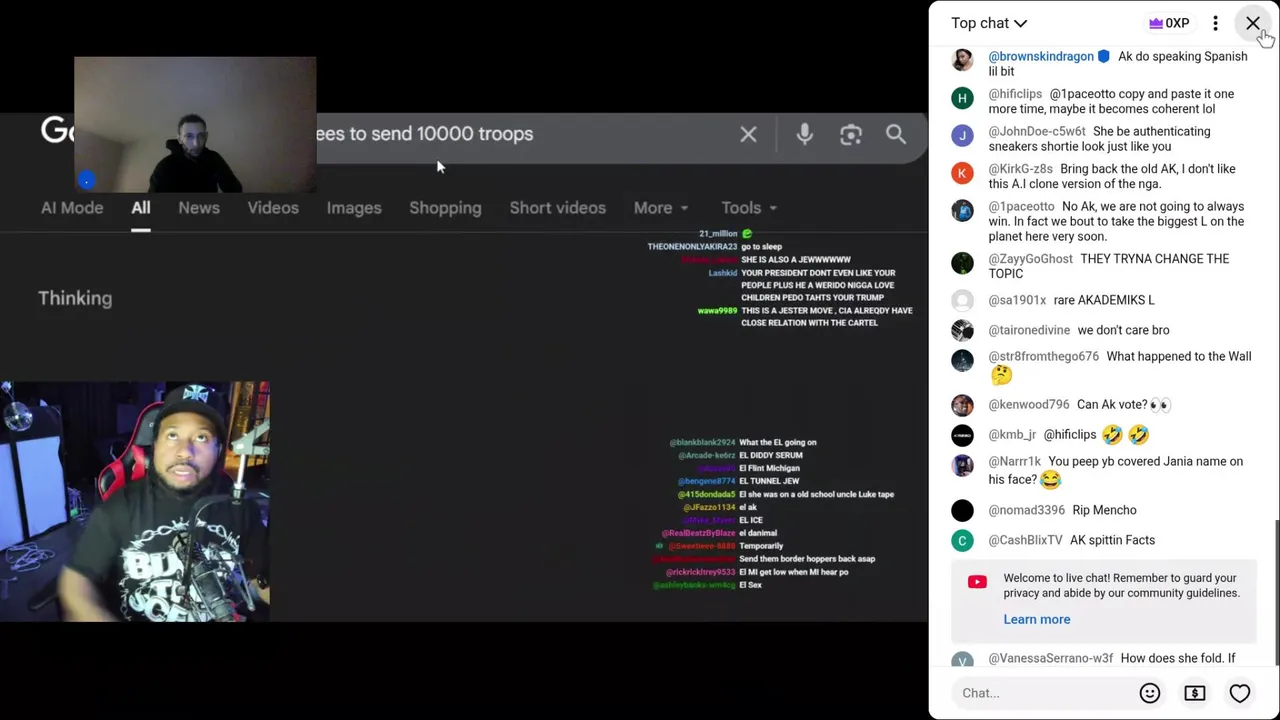Click the Learn more link
Viewport: 1280px width, 720px height.
[x=1037, y=619]
